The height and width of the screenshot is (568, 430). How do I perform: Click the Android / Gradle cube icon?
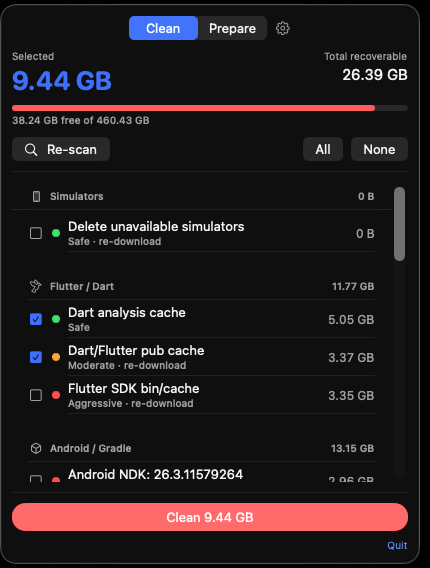[x=36, y=448]
